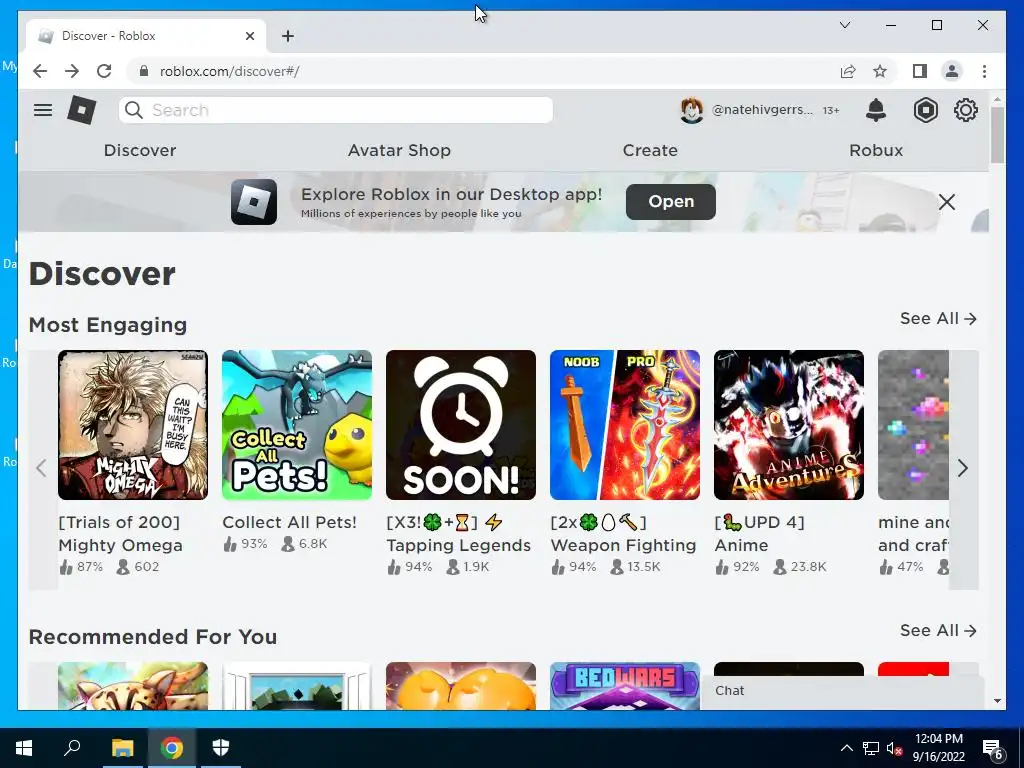
Task: Open the tab search dropdown chevron
Action: (x=844, y=25)
